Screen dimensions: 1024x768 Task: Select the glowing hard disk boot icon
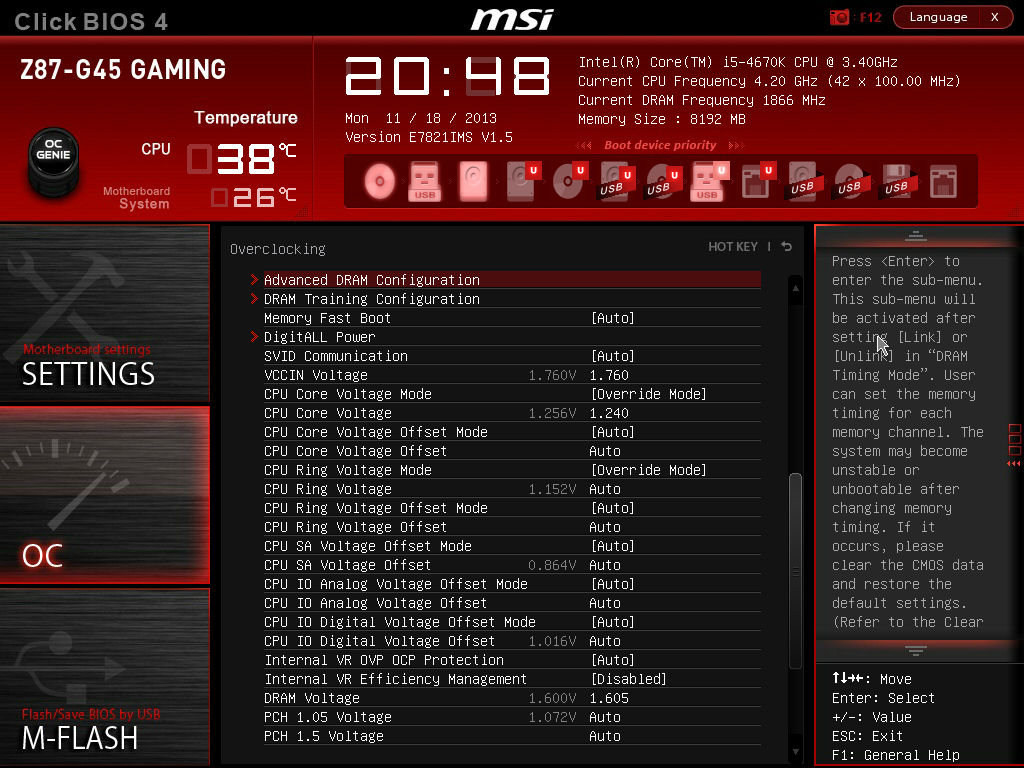pyautogui.click(x=473, y=181)
